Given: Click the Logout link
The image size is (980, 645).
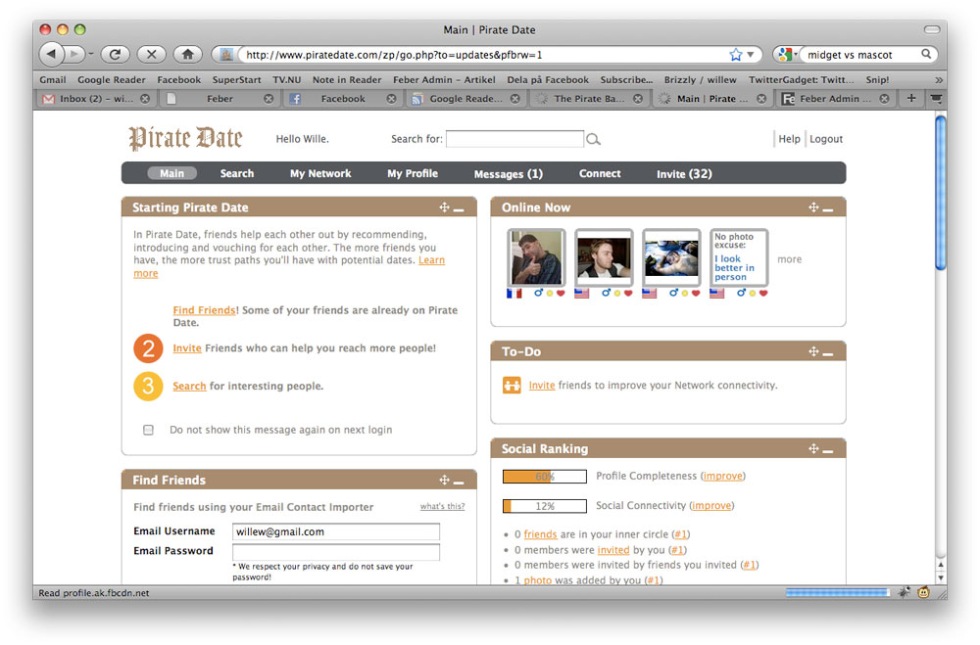Looking at the screenshot, I should pyautogui.click(x=826, y=139).
